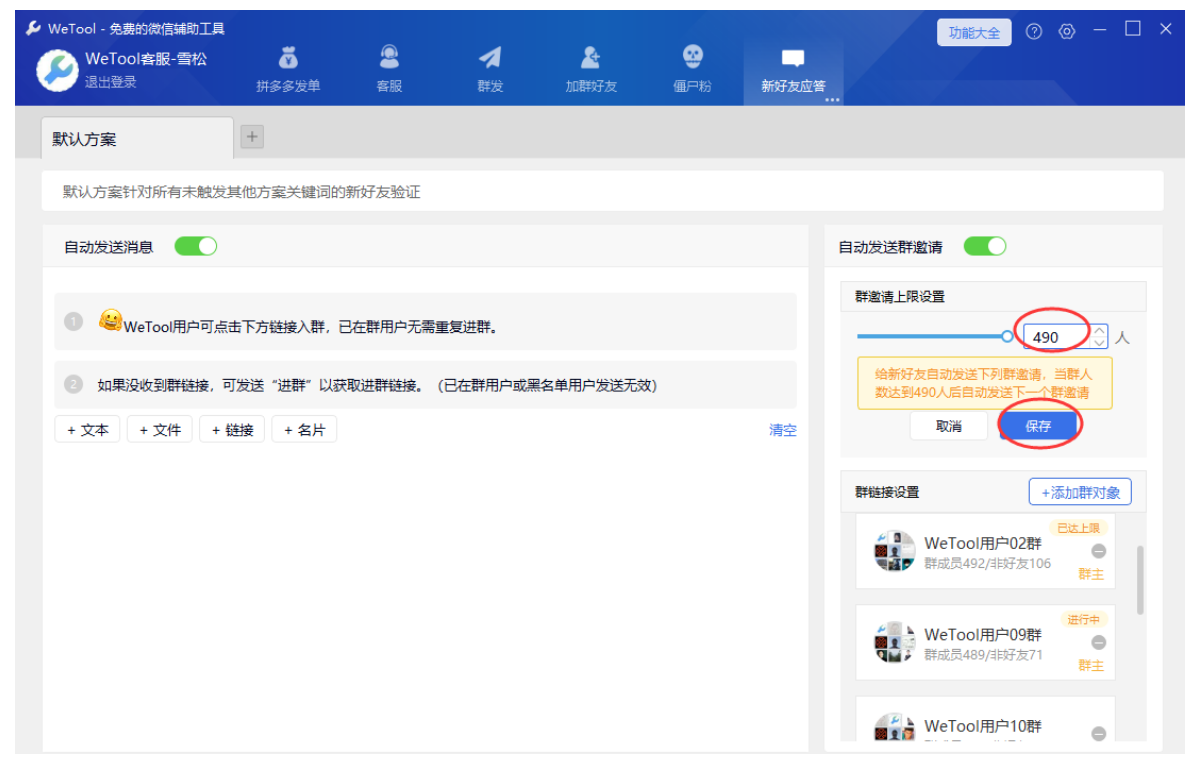1193x782 pixels.
Task: Select the 新好友应答 tab
Action: click(x=793, y=71)
